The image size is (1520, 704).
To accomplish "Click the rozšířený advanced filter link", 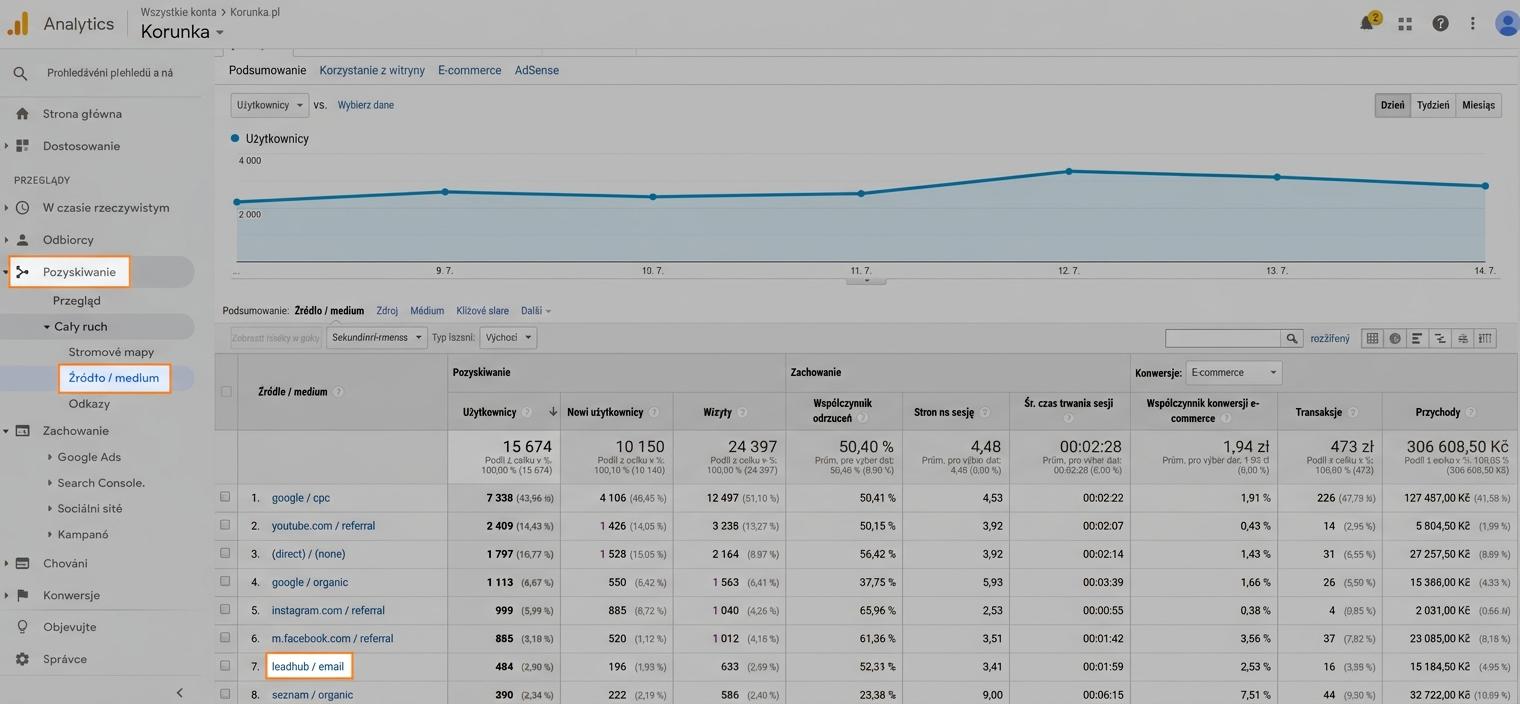I will coord(1330,339).
